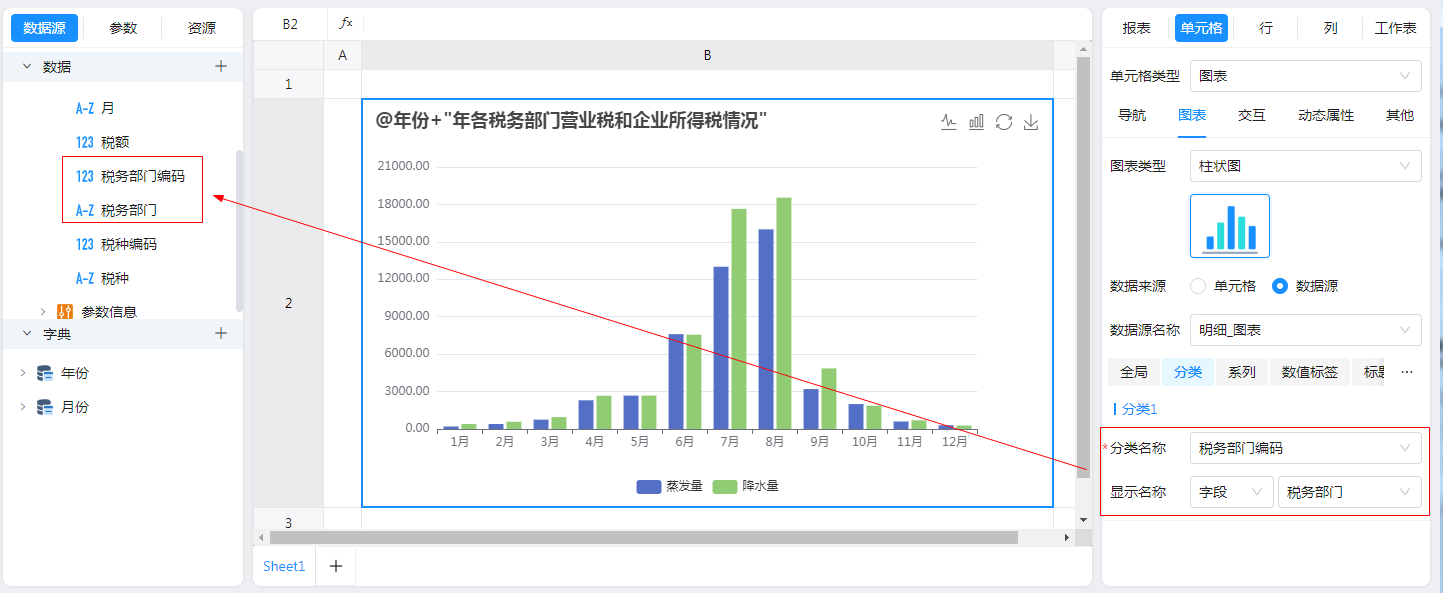Open the 单元格类型 dropdown

(x=1305, y=76)
